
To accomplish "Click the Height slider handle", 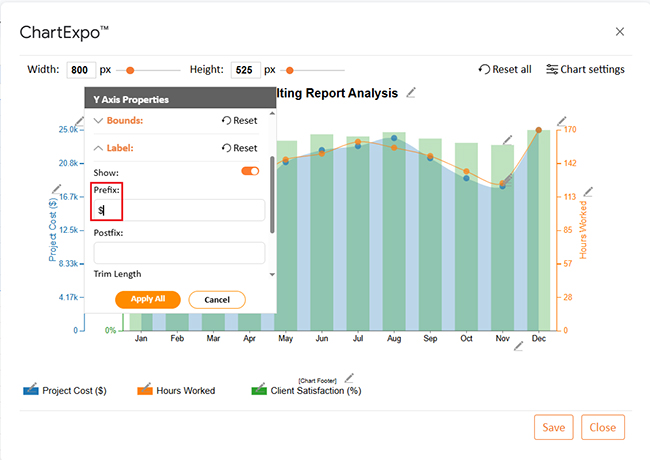I will pos(290,70).
